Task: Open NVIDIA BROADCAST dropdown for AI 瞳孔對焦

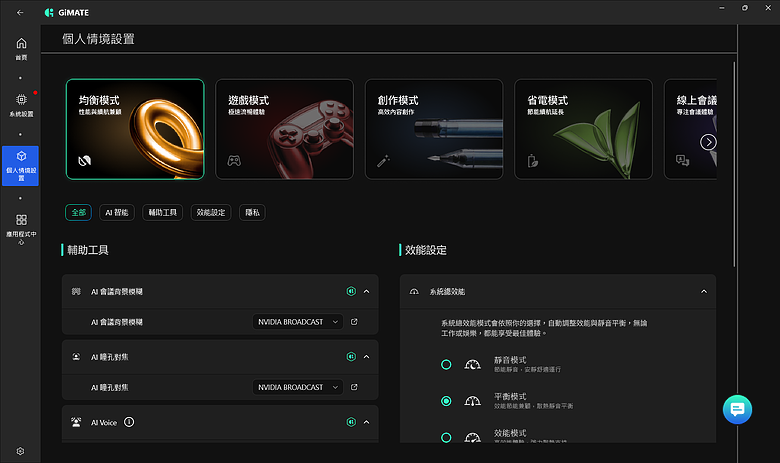Action: [x=297, y=387]
